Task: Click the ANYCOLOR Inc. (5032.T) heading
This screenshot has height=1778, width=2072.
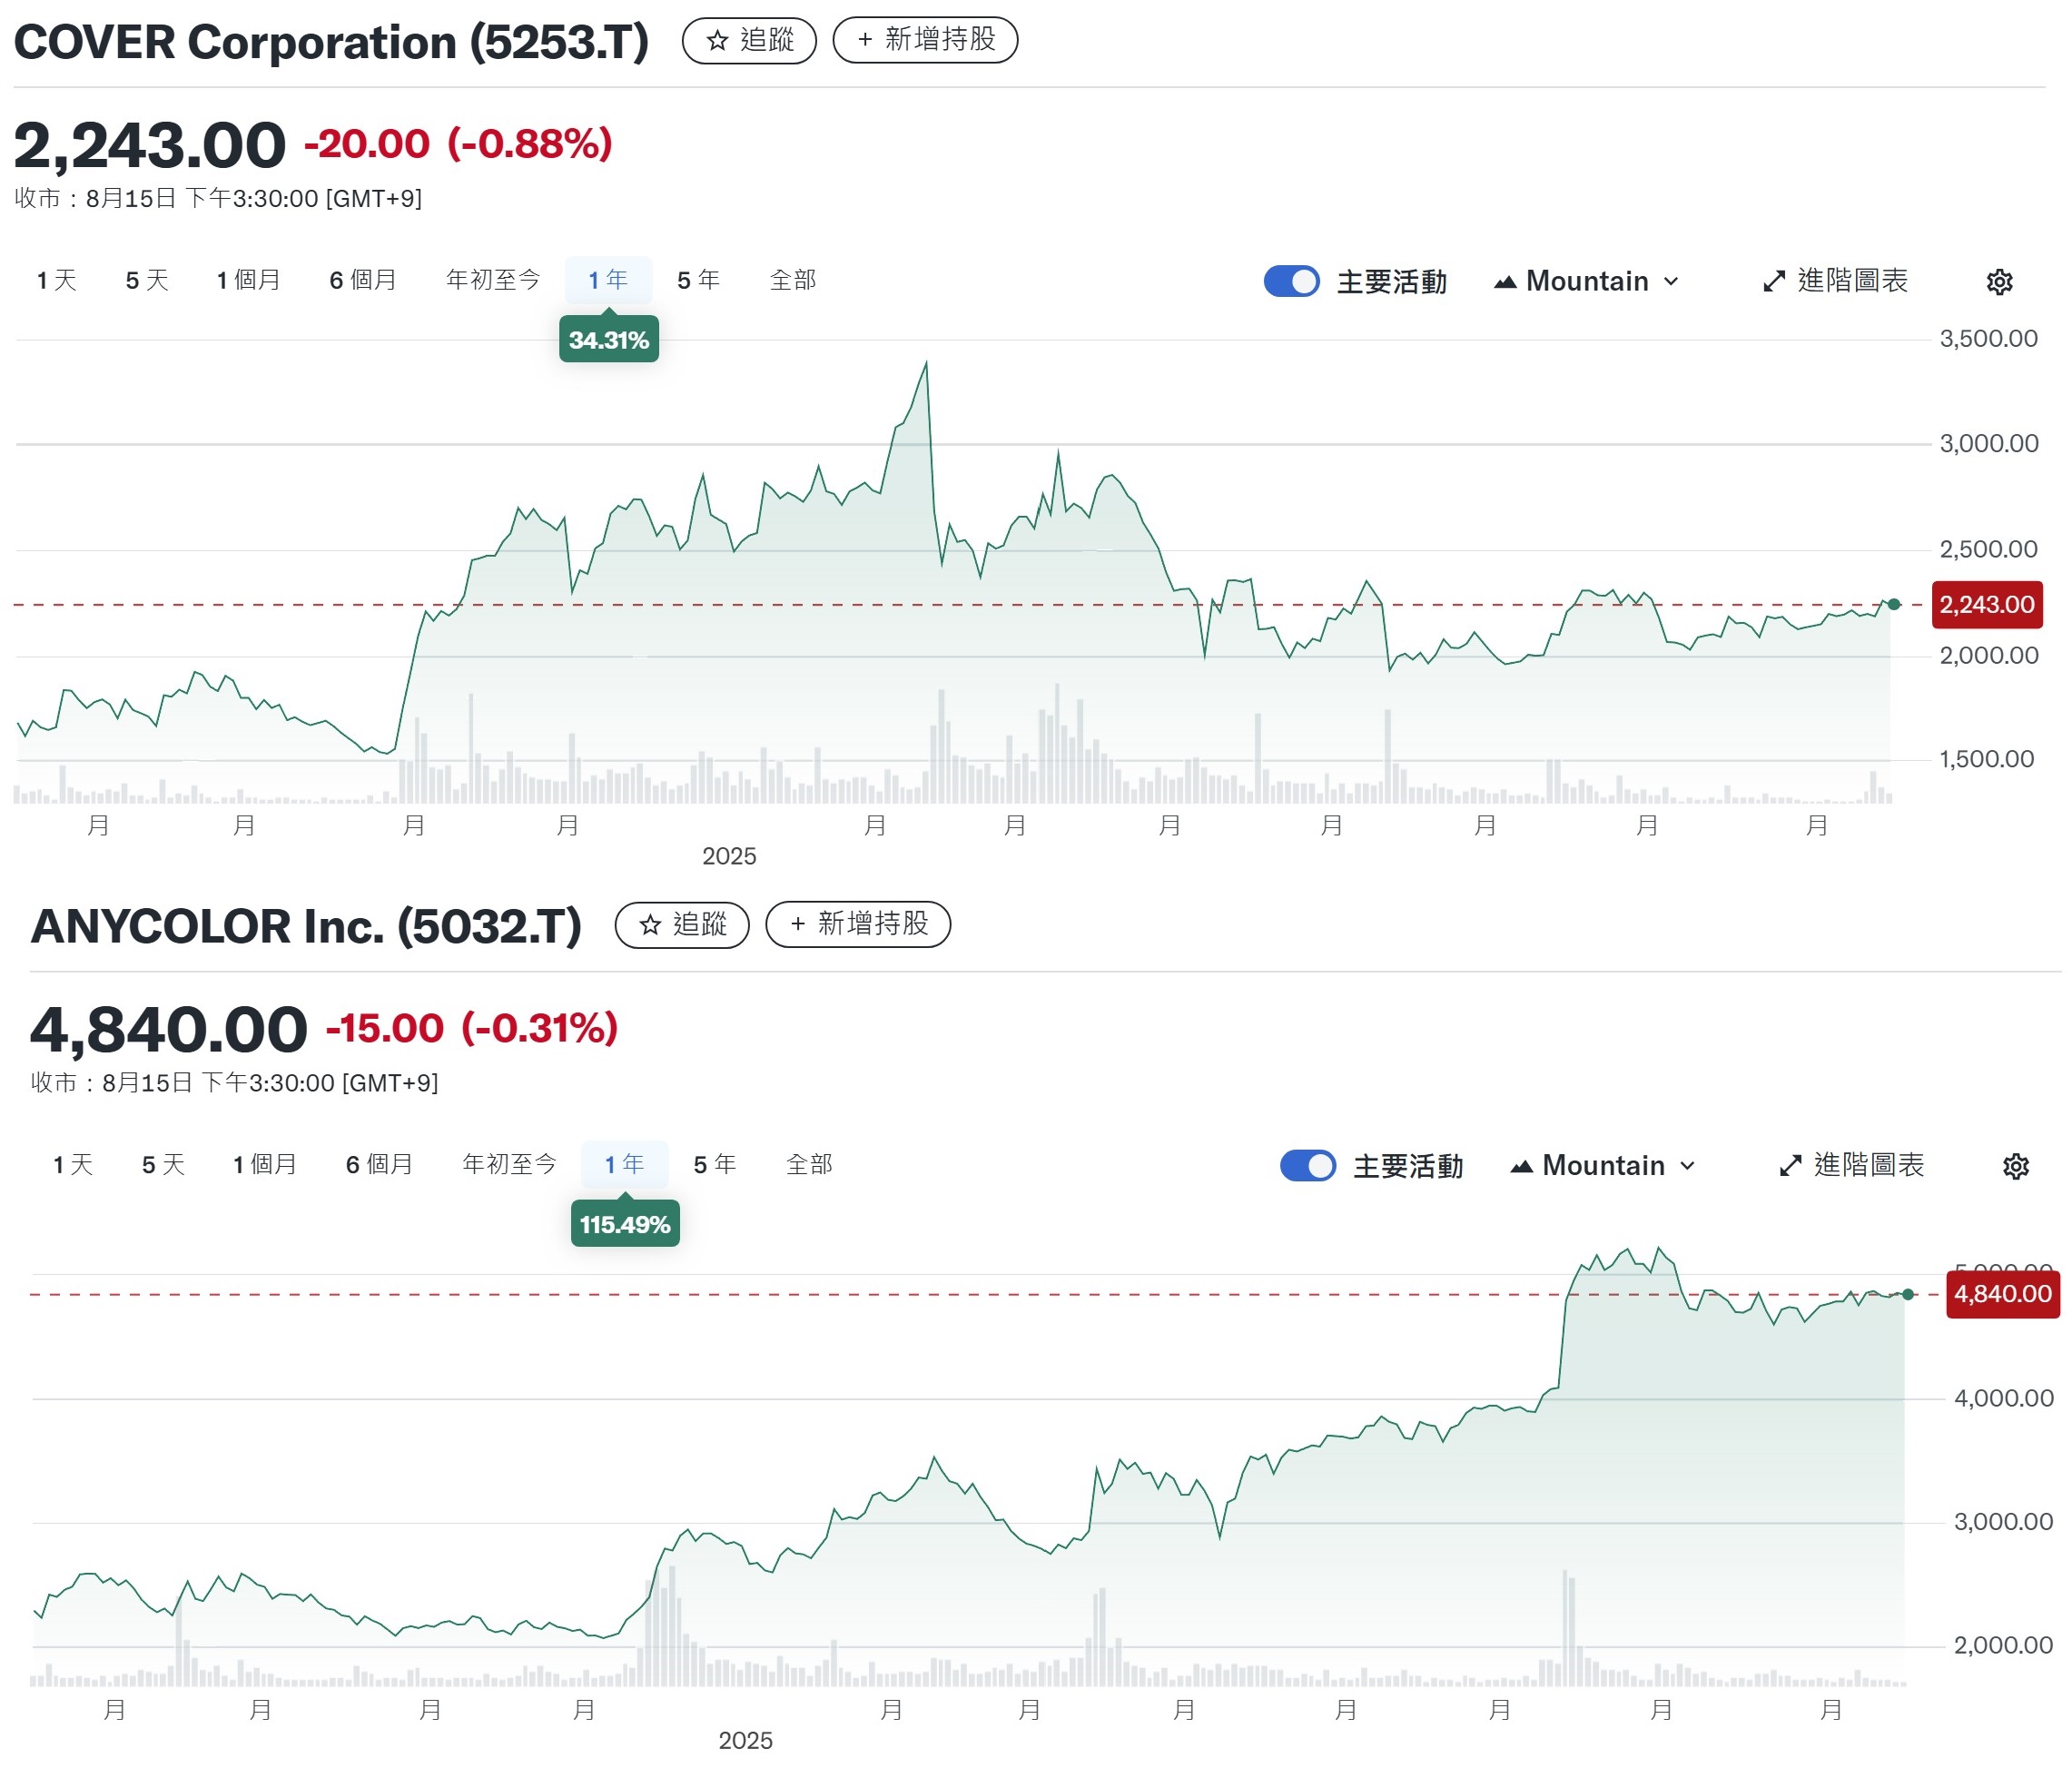Action: coord(306,927)
